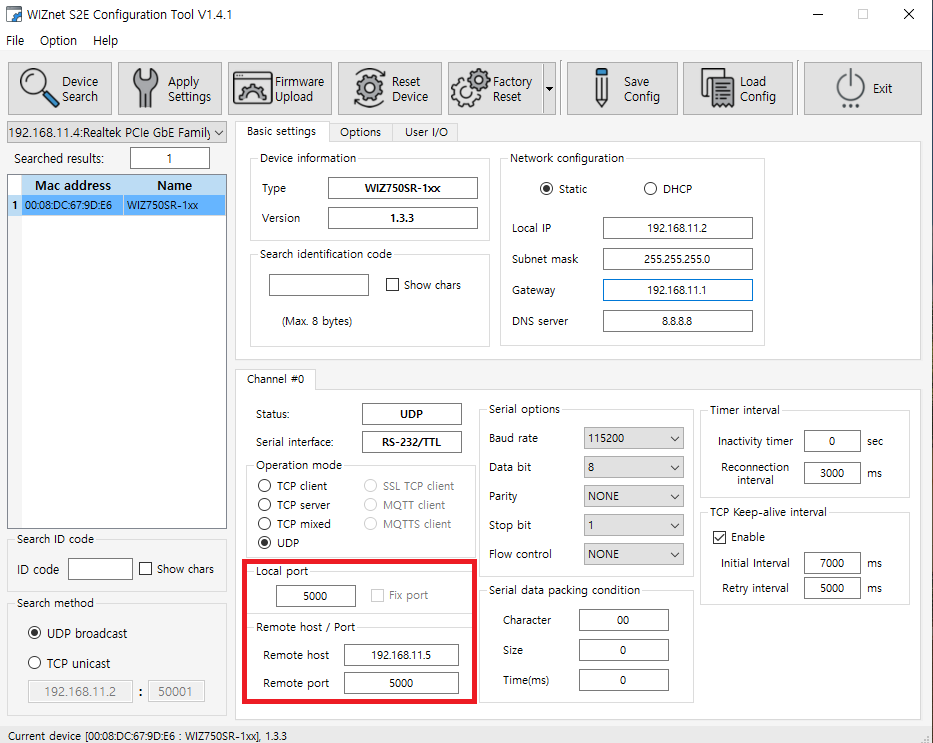Open the Help menu

[x=105, y=40]
